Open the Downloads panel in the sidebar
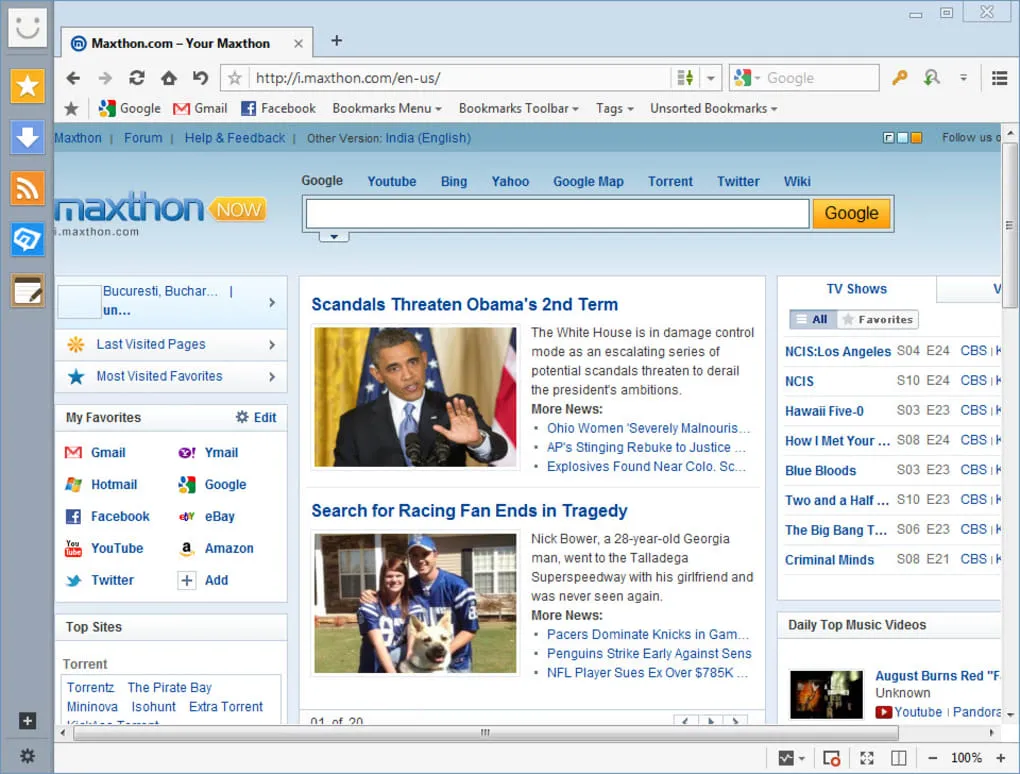Image resolution: width=1020 pixels, height=774 pixels. pyautogui.click(x=27, y=135)
